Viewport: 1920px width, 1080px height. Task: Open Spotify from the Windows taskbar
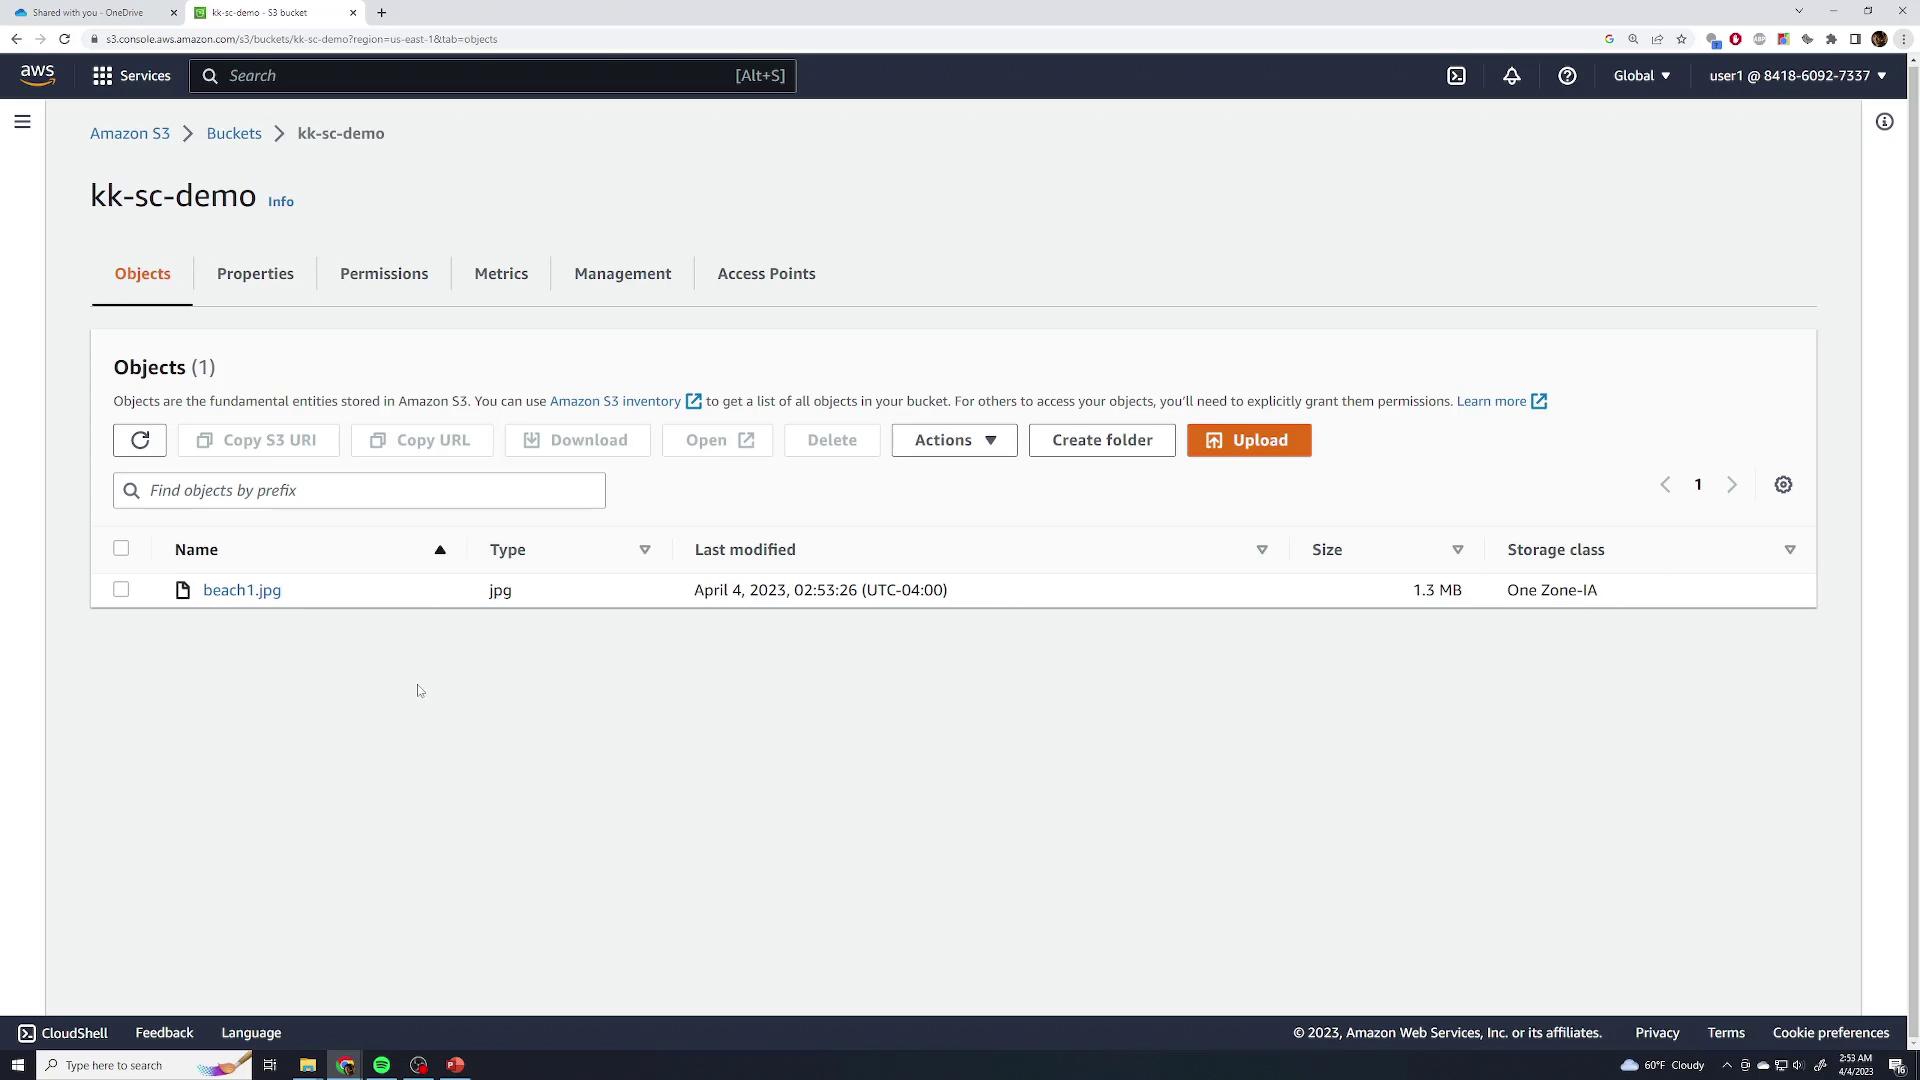click(x=381, y=1065)
